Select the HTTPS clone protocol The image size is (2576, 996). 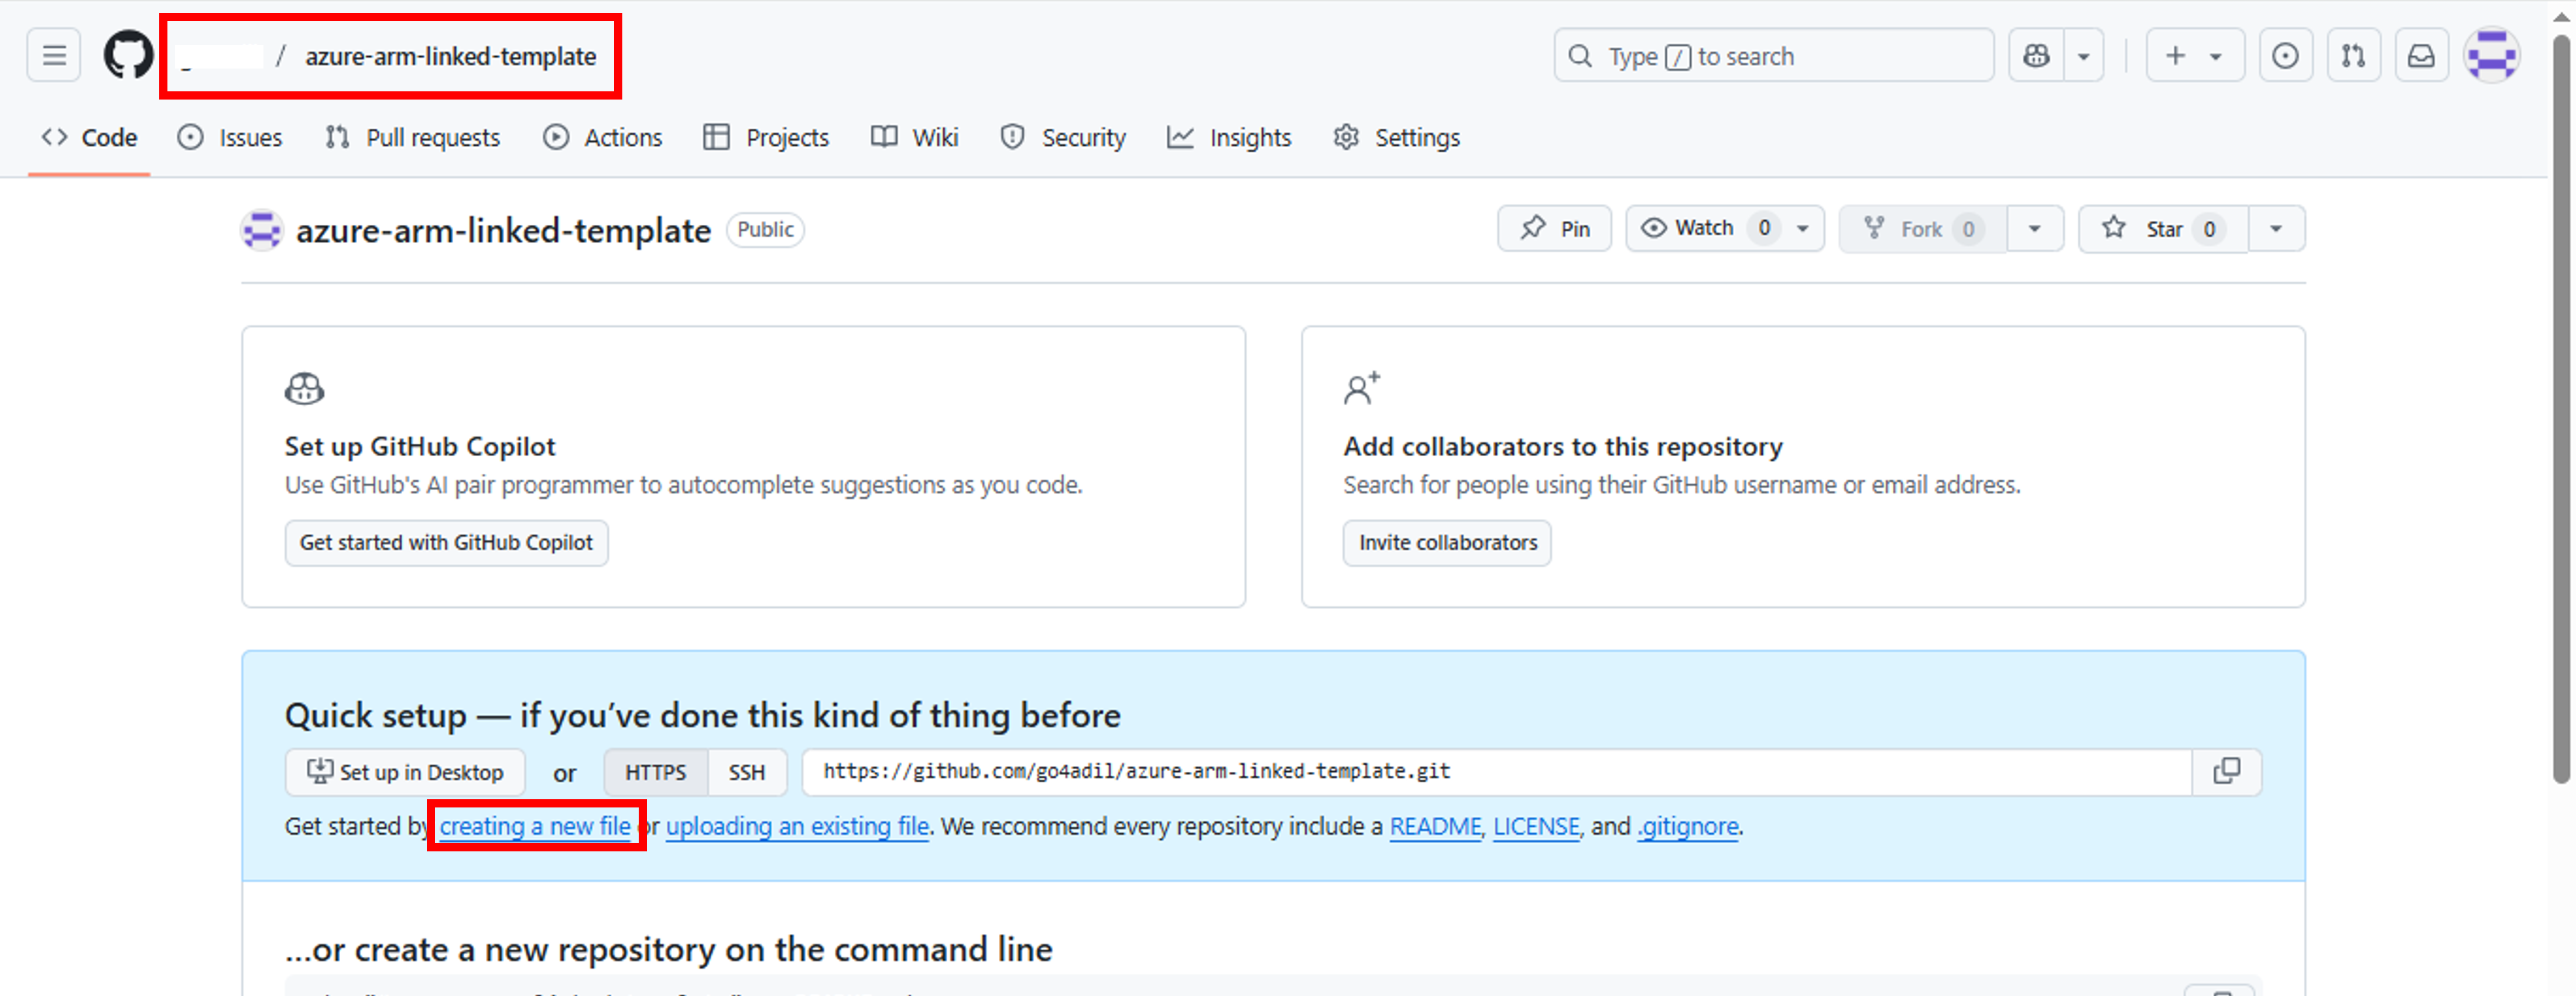[x=655, y=771]
